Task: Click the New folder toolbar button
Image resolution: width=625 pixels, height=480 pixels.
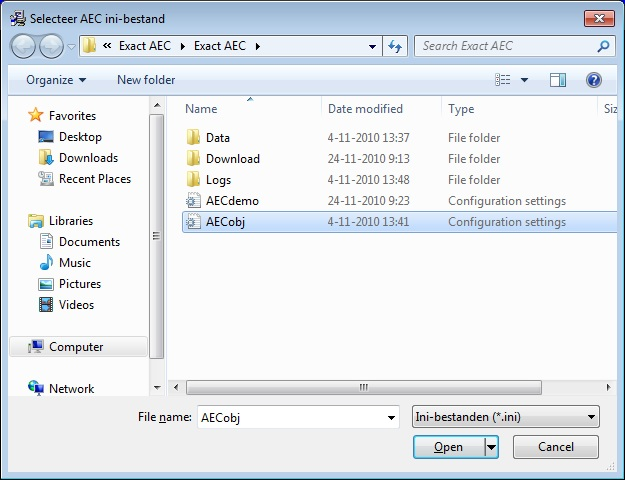Action: point(146,80)
